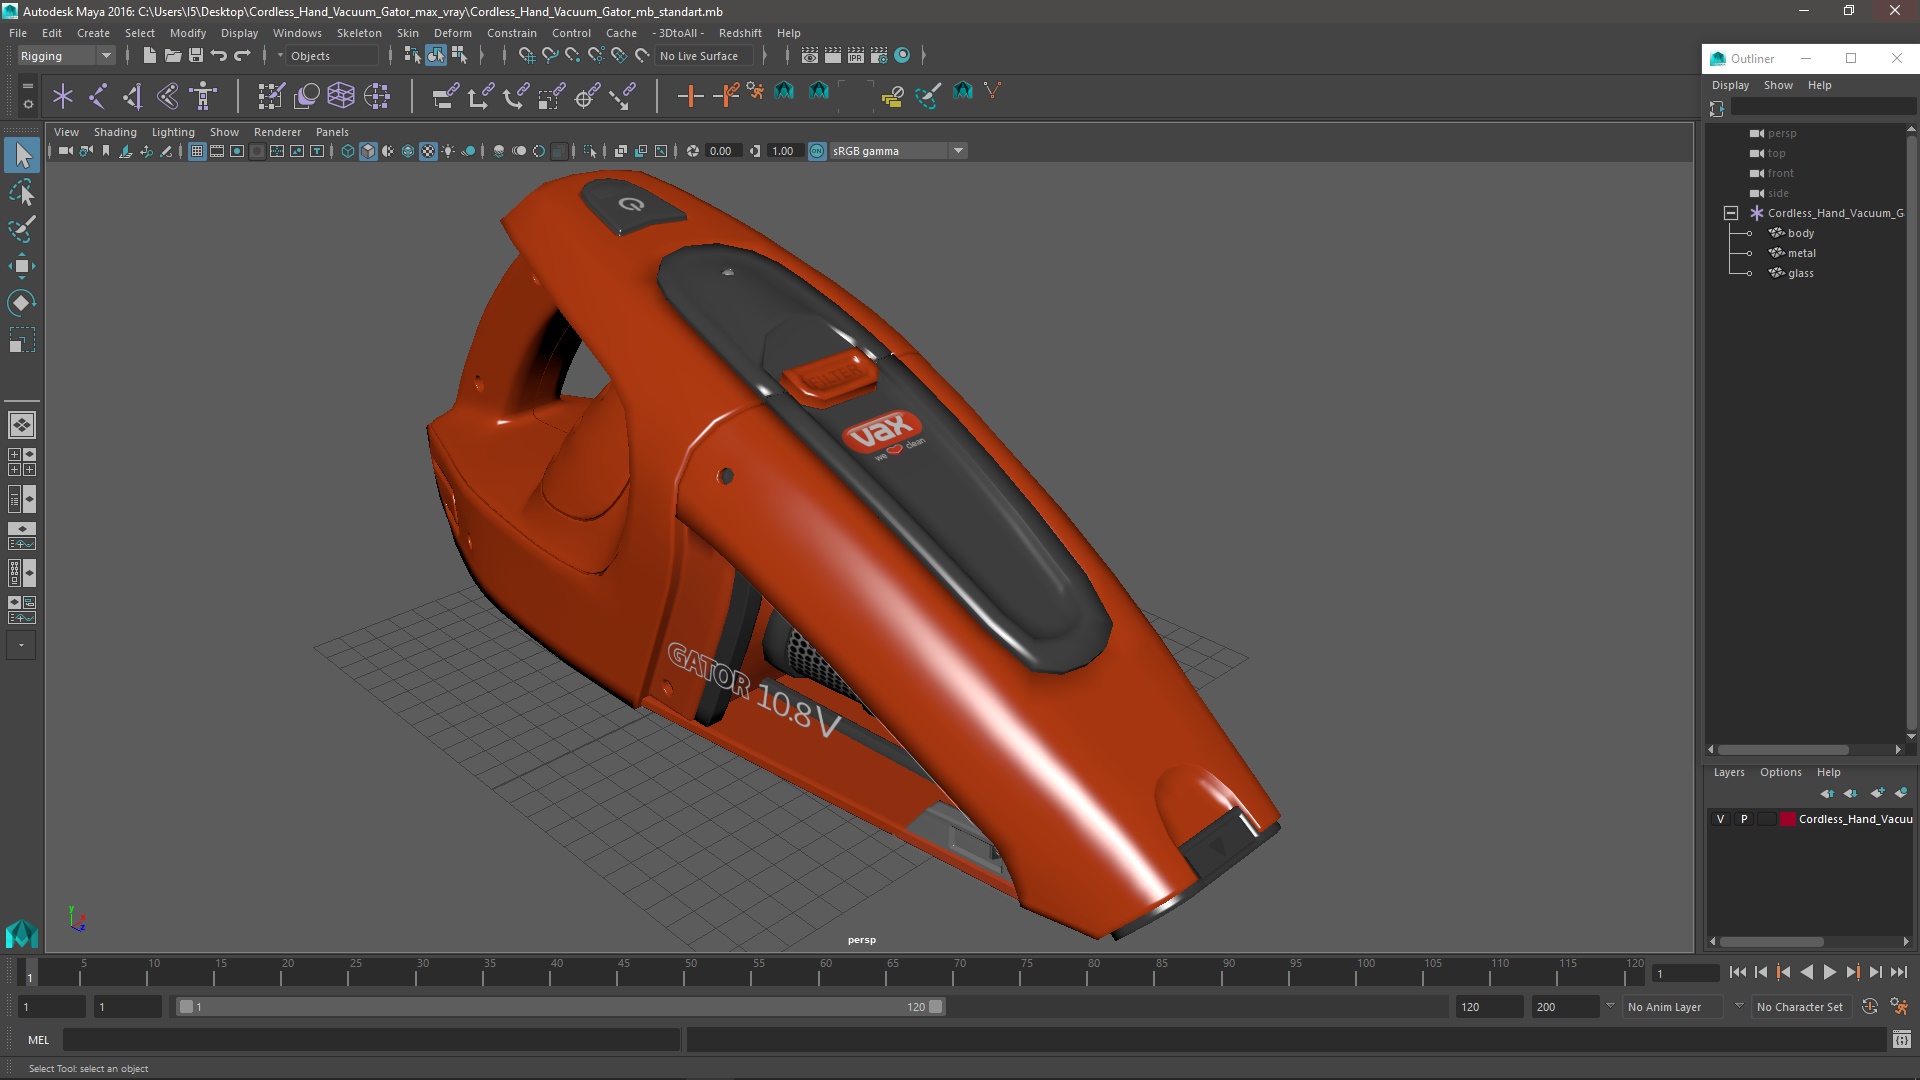
Task: Toggle layer visibility V box
Action: pos(1720,819)
